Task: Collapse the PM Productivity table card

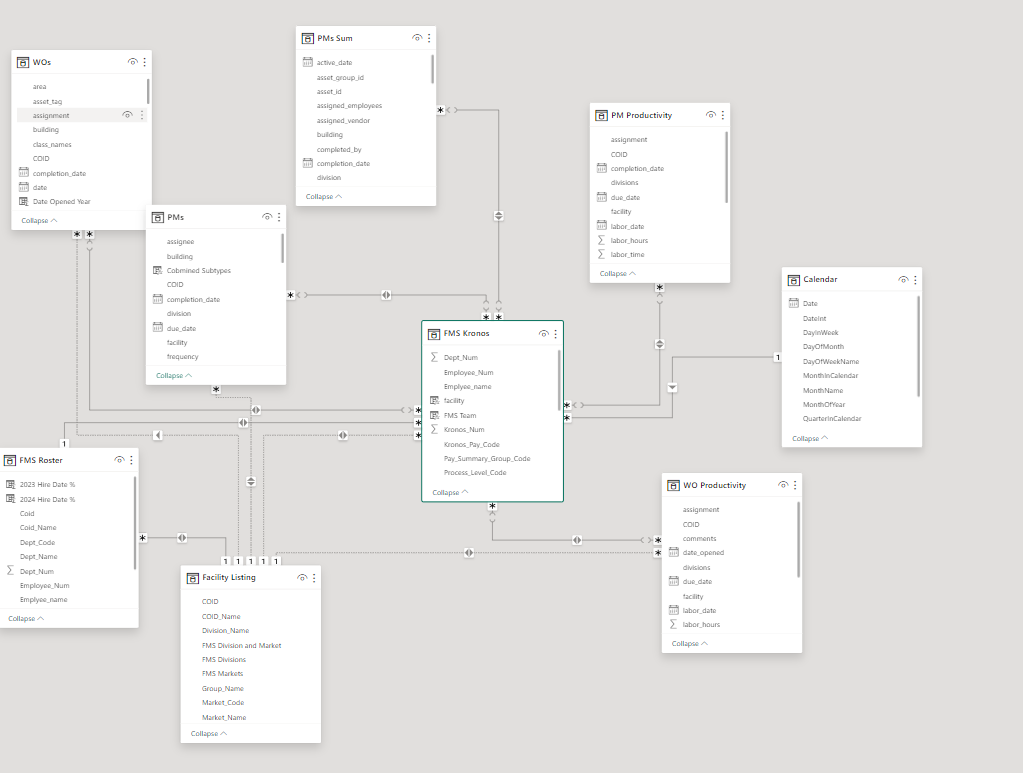Action: (618, 273)
